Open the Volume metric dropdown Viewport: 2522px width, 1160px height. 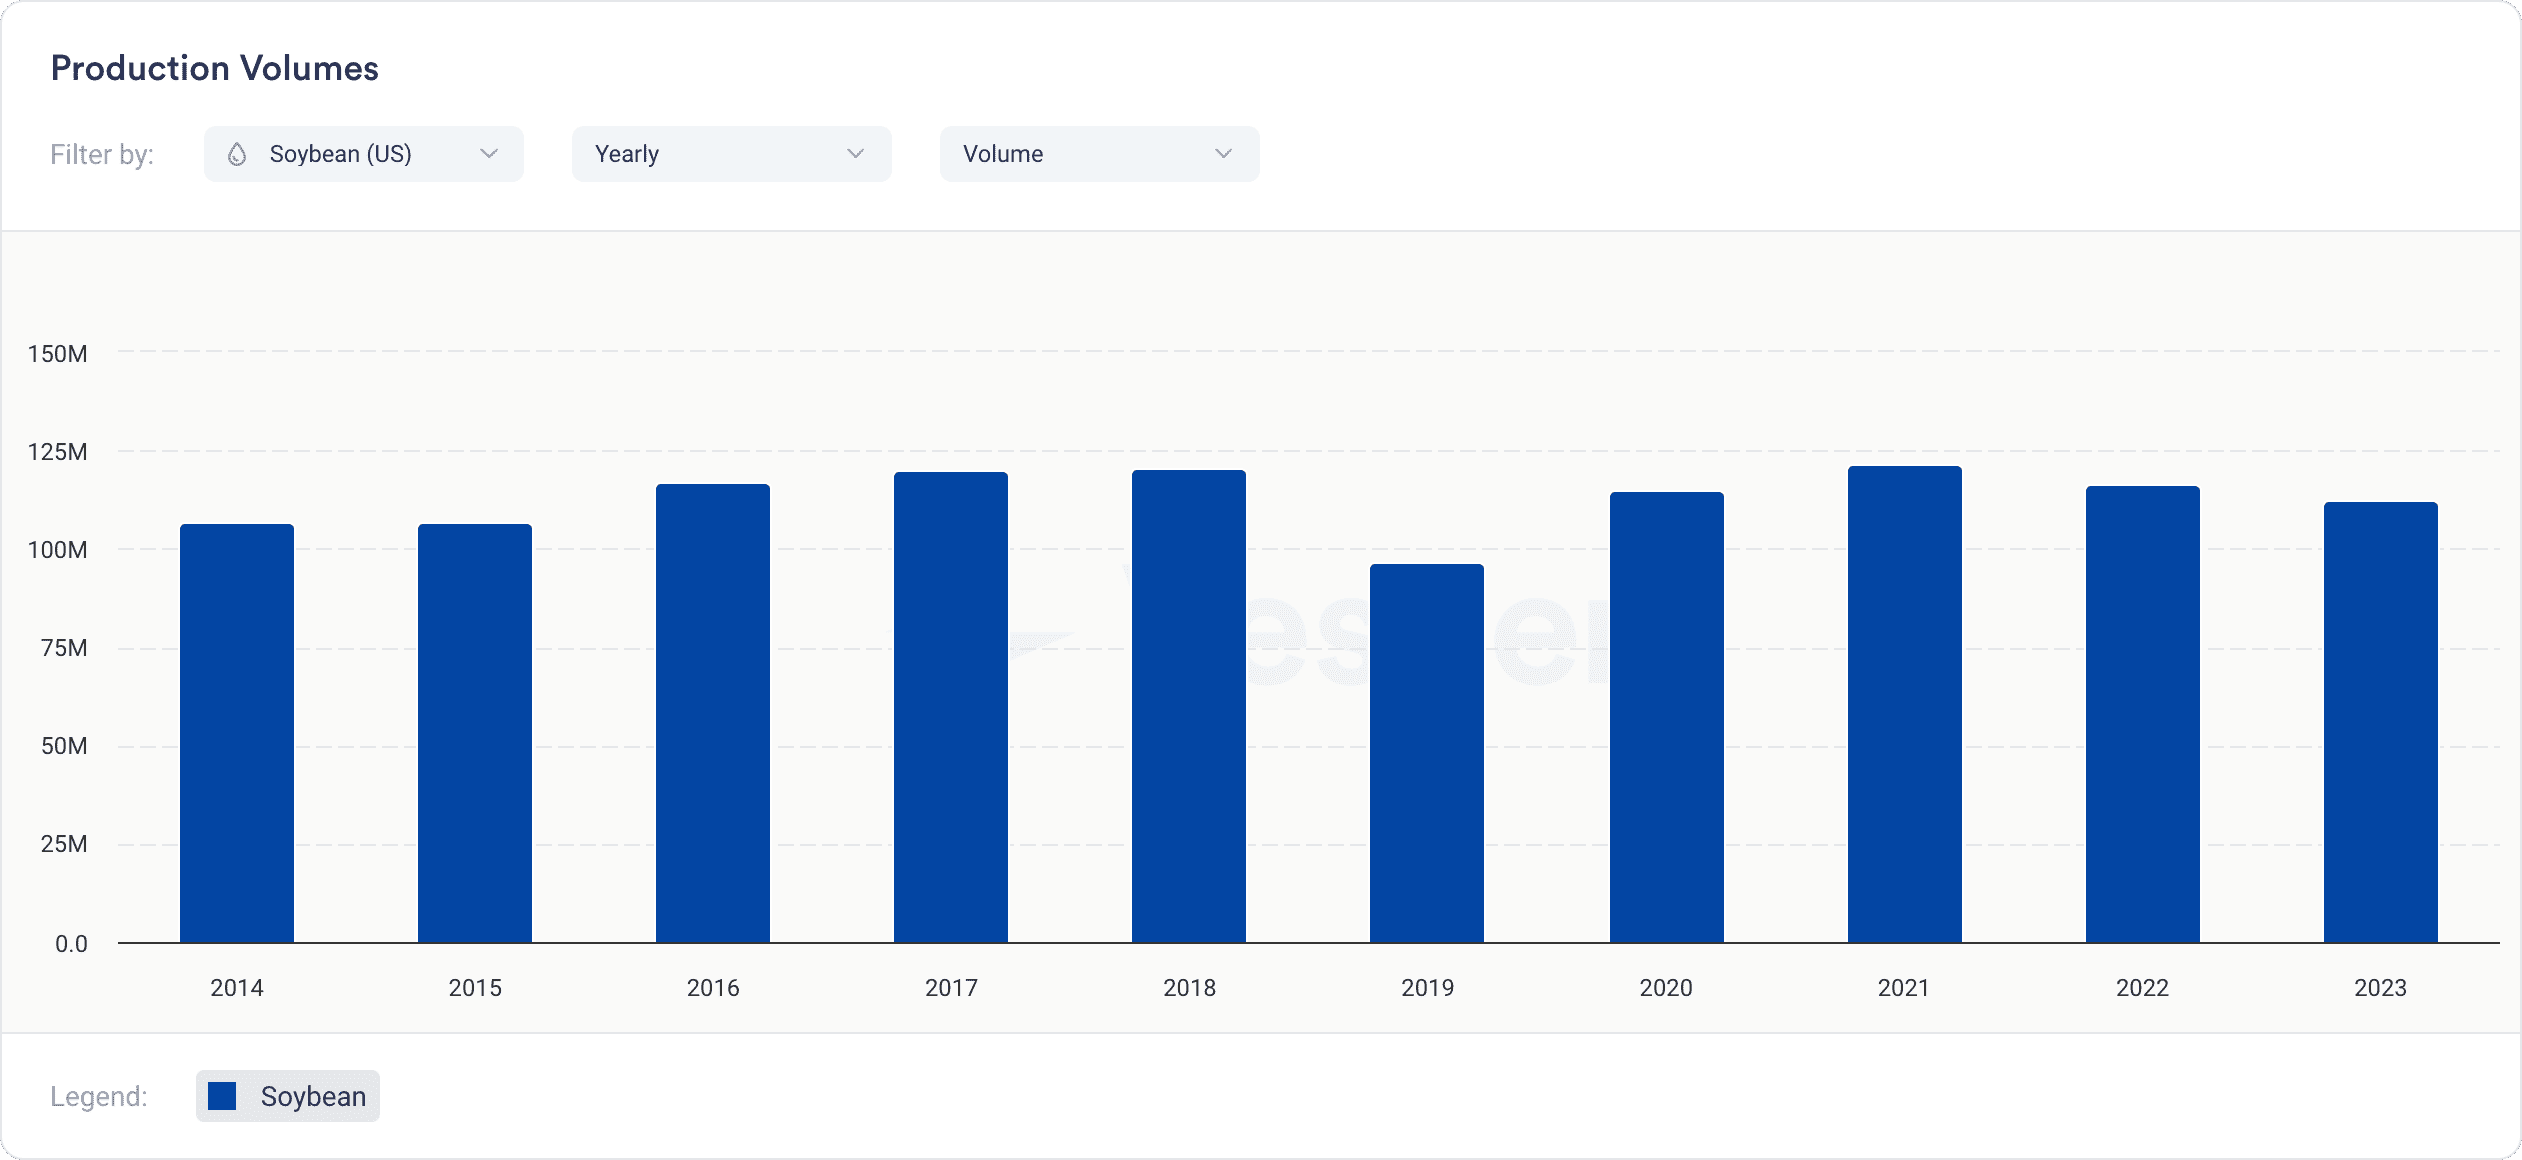coord(1099,154)
